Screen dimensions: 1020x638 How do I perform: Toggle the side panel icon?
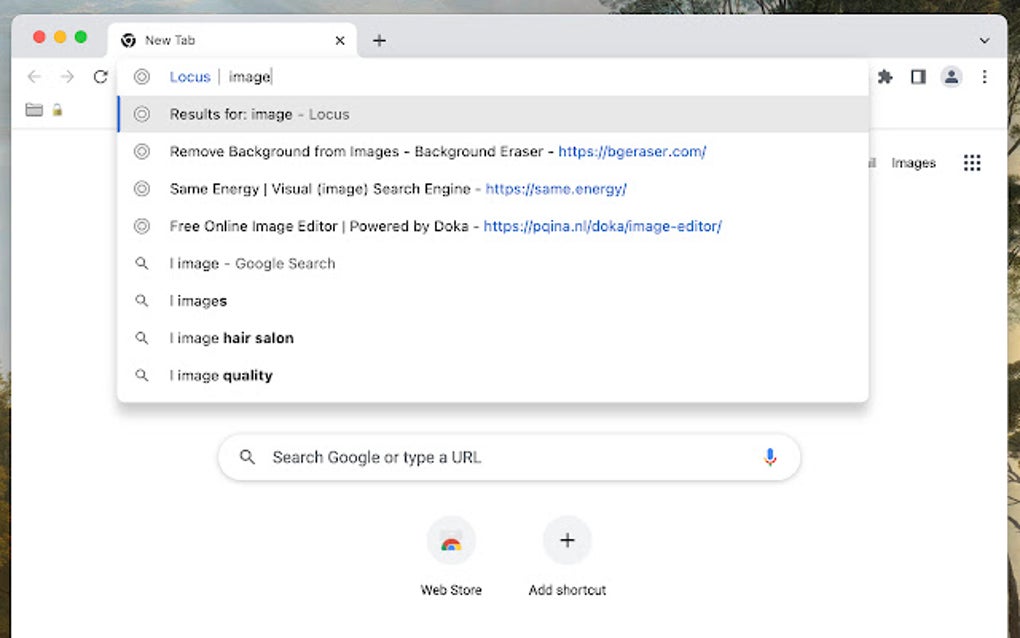pyautogui.click(x=918, y=77)
